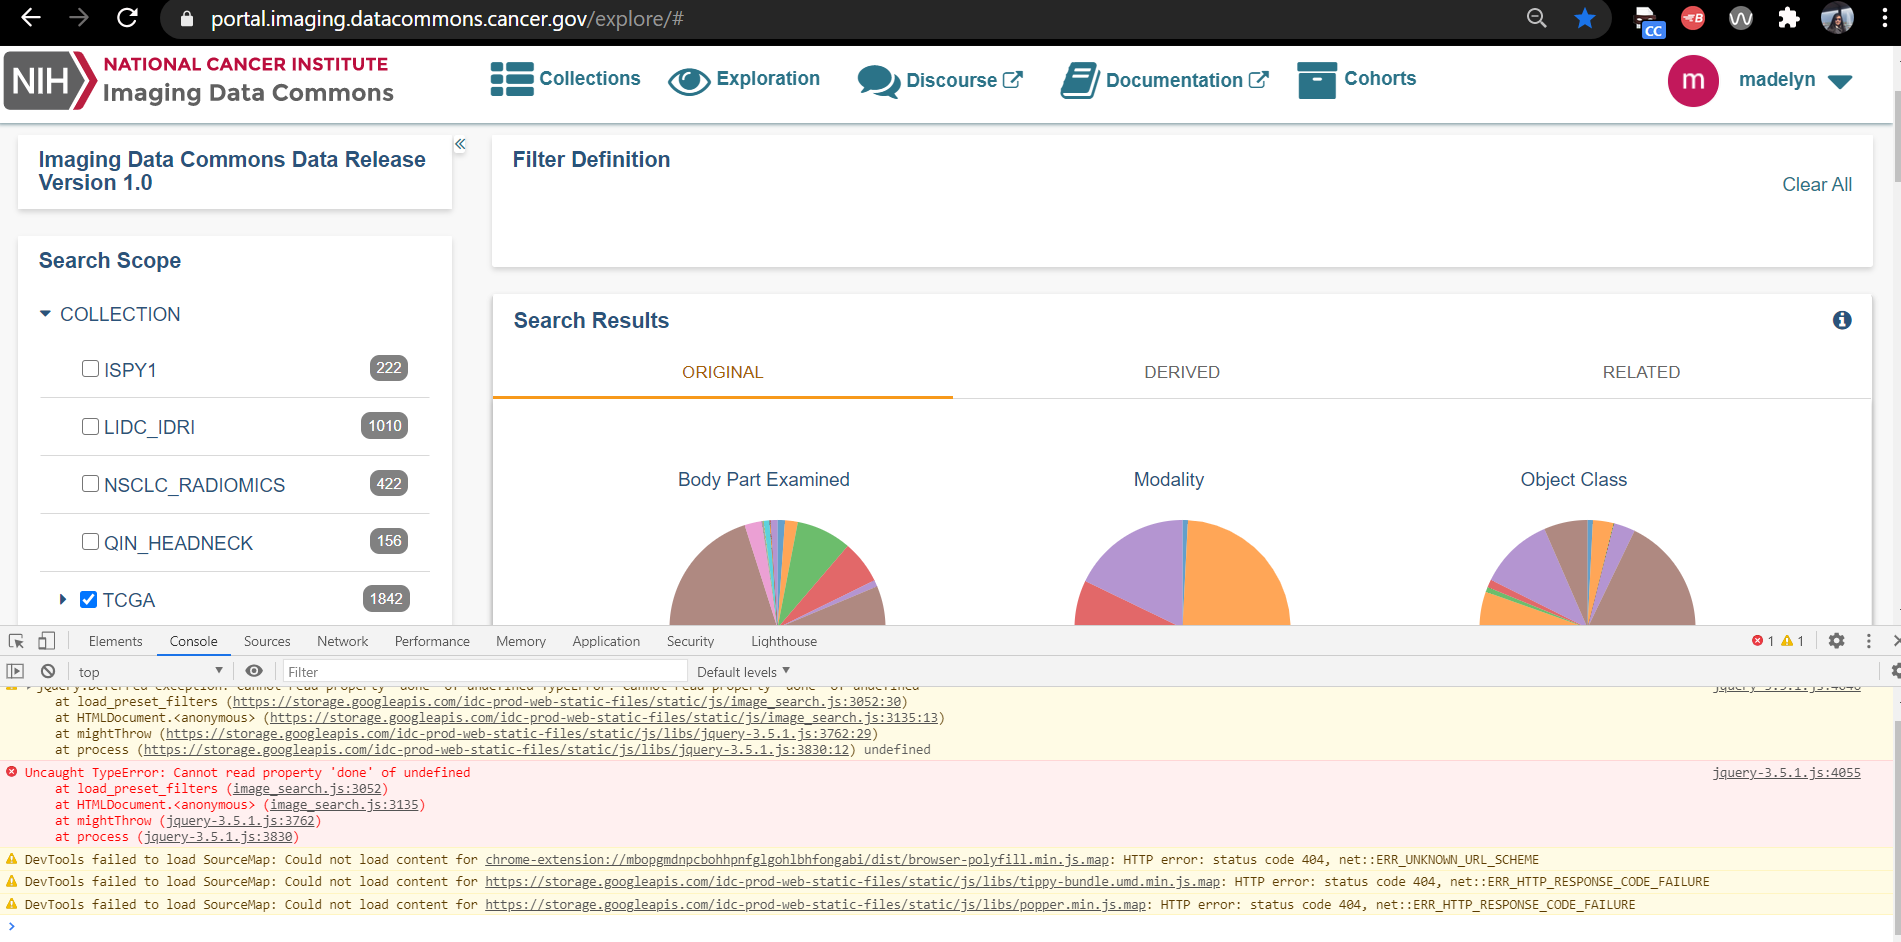Open the image_search.js:3052 error source link
The image size is (1901, 942).
310,788
